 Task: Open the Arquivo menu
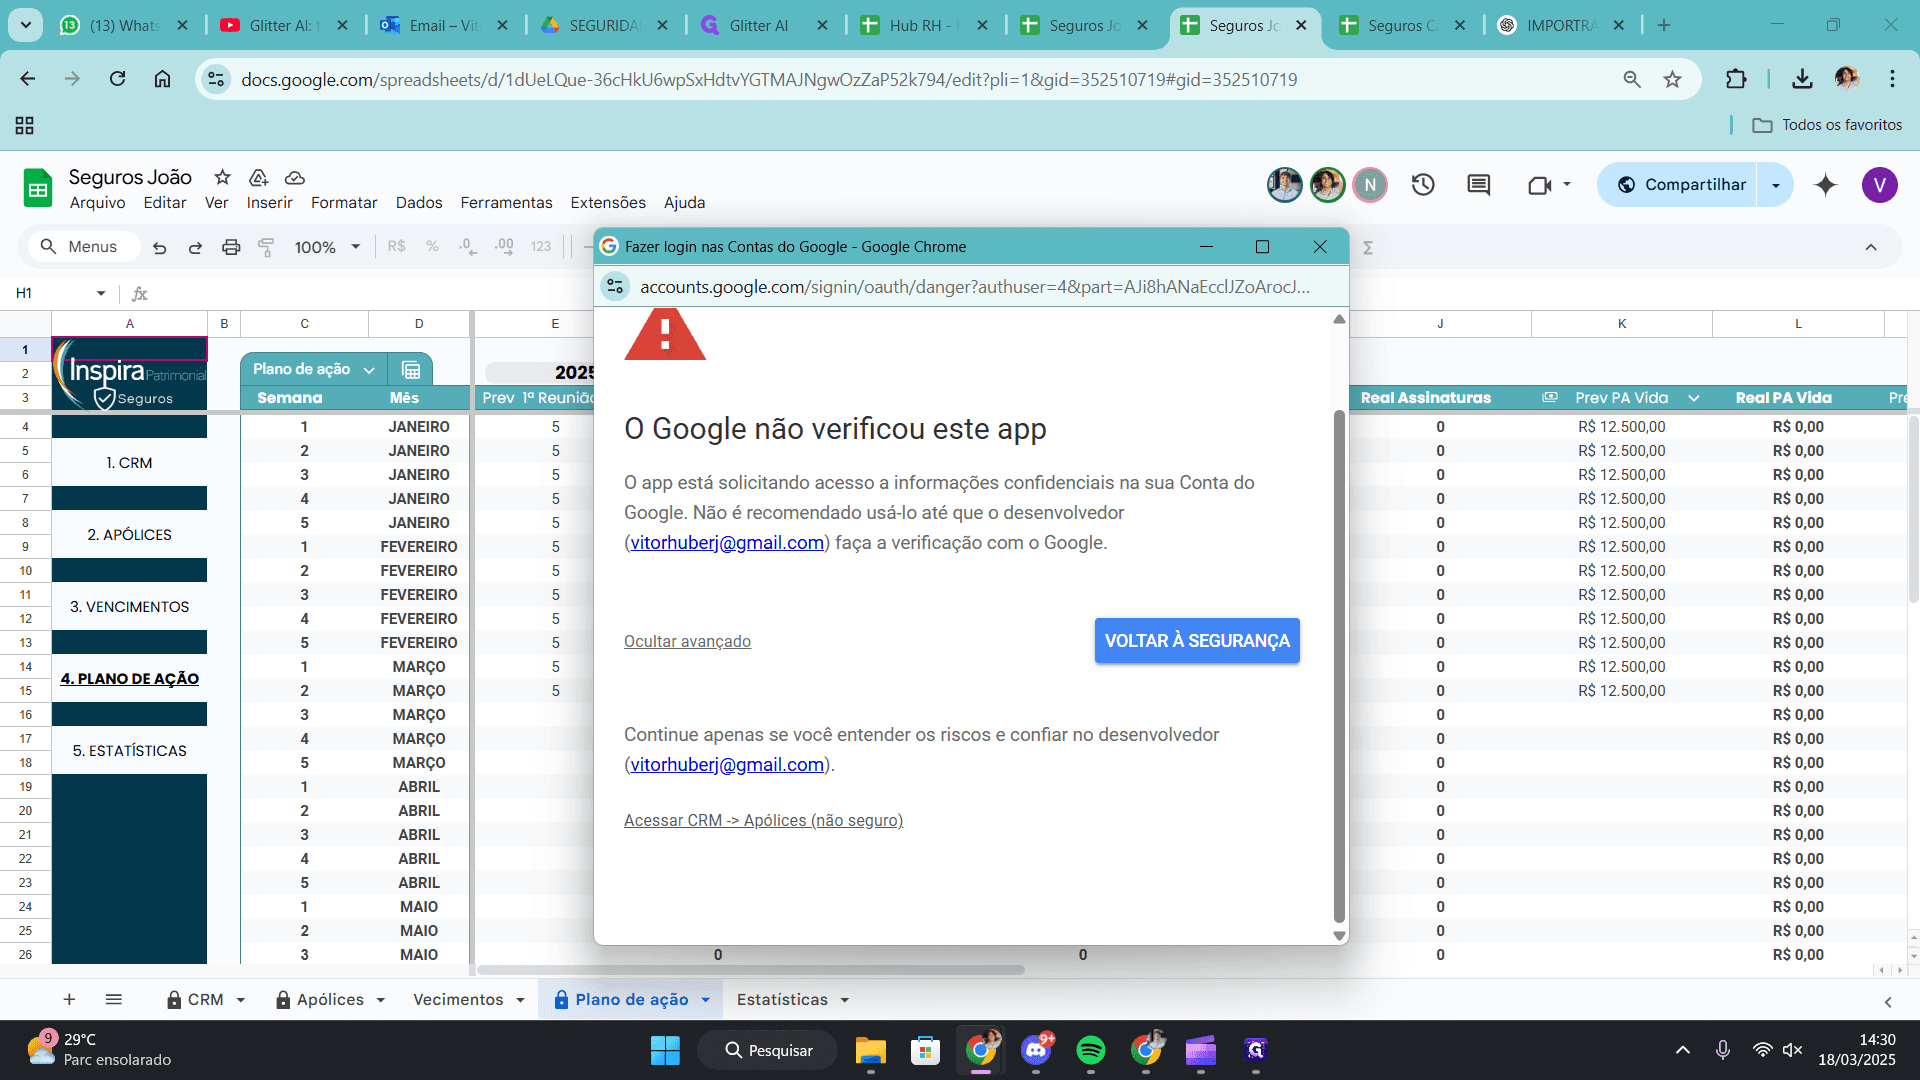[97, 202]
